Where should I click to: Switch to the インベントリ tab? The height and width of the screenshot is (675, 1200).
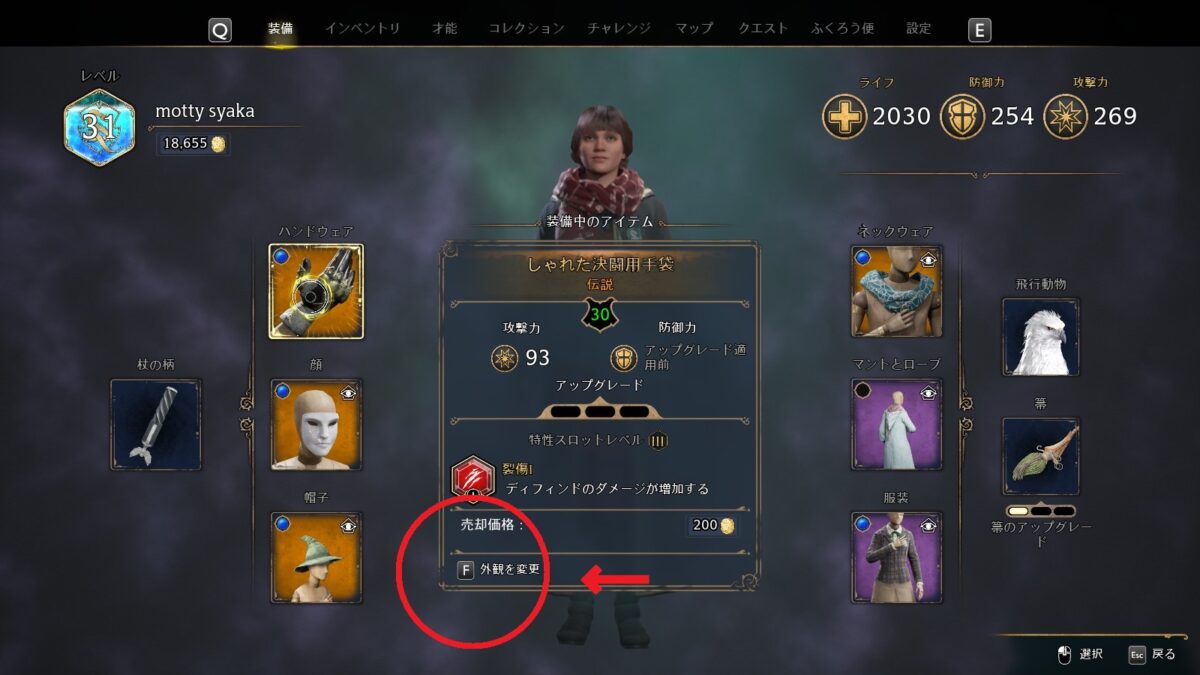(362, 28)
